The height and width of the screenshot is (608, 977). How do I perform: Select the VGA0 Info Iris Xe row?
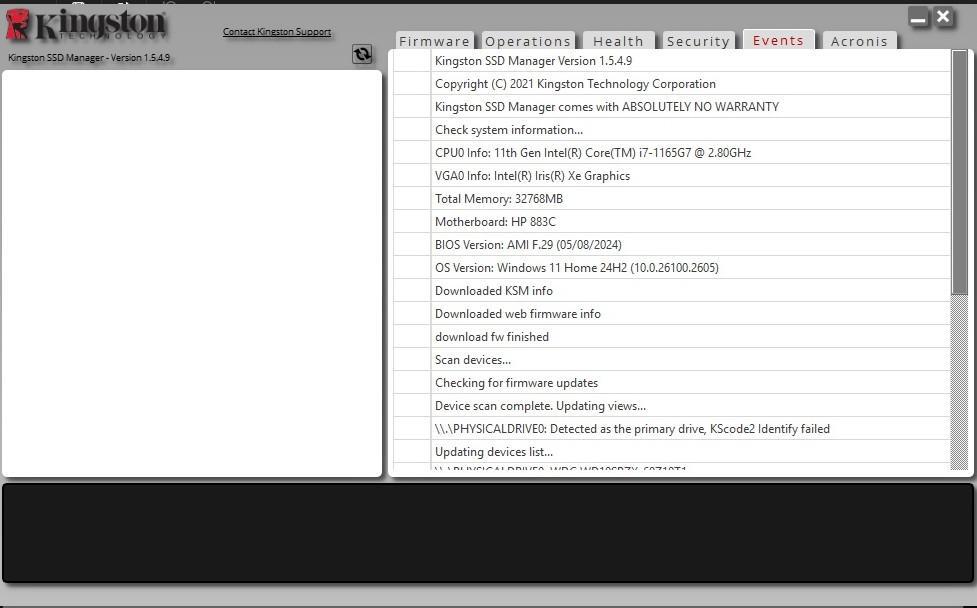[672, 176]
